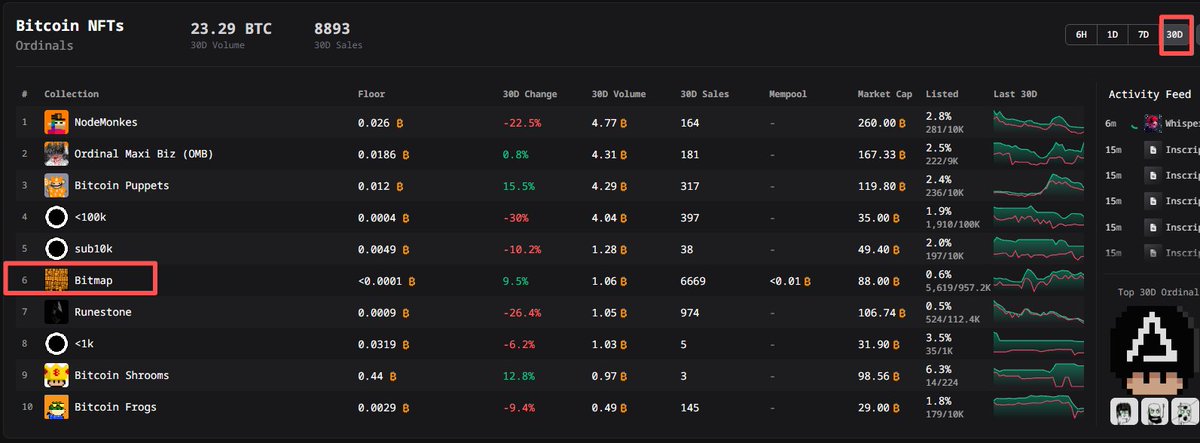Sort table by 30D Sales column
This screenshot has width=1200, height=443.
pyautogui.click(x=705, y=94)
